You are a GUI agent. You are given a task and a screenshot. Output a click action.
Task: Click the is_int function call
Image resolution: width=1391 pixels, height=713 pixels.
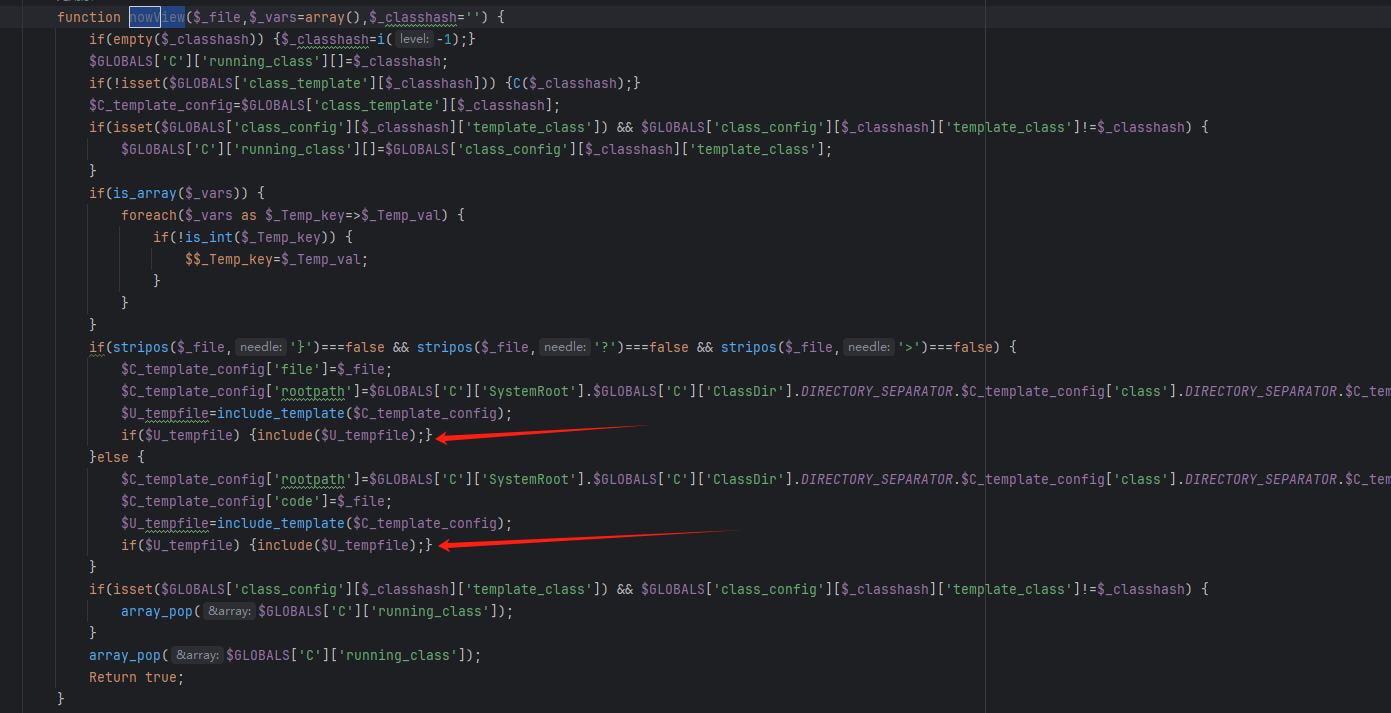pos(204,237)
